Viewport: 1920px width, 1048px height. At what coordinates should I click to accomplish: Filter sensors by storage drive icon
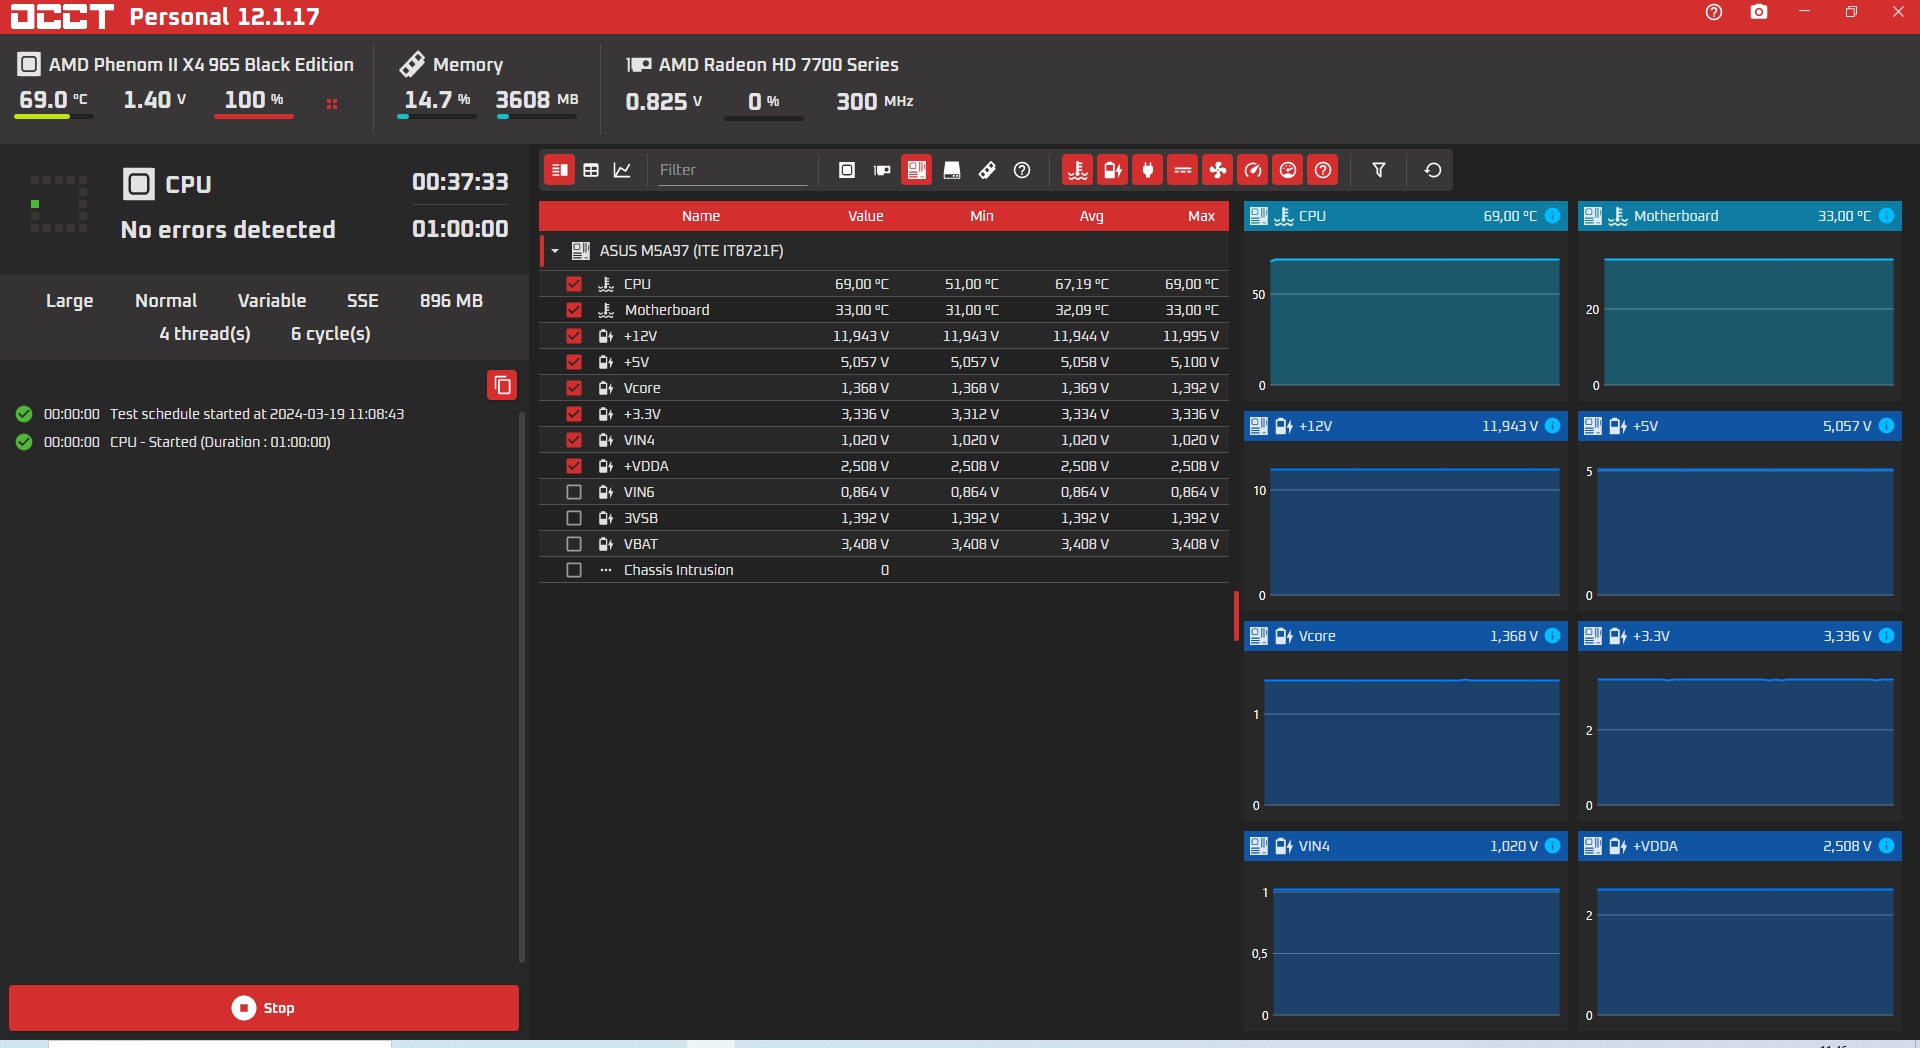(x=952, y=170)
